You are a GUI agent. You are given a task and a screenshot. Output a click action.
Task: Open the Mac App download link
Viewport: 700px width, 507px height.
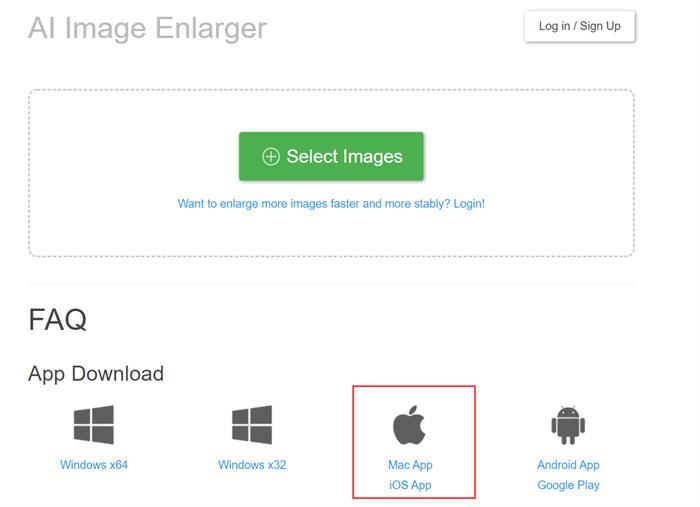click(x=410, y=465)
